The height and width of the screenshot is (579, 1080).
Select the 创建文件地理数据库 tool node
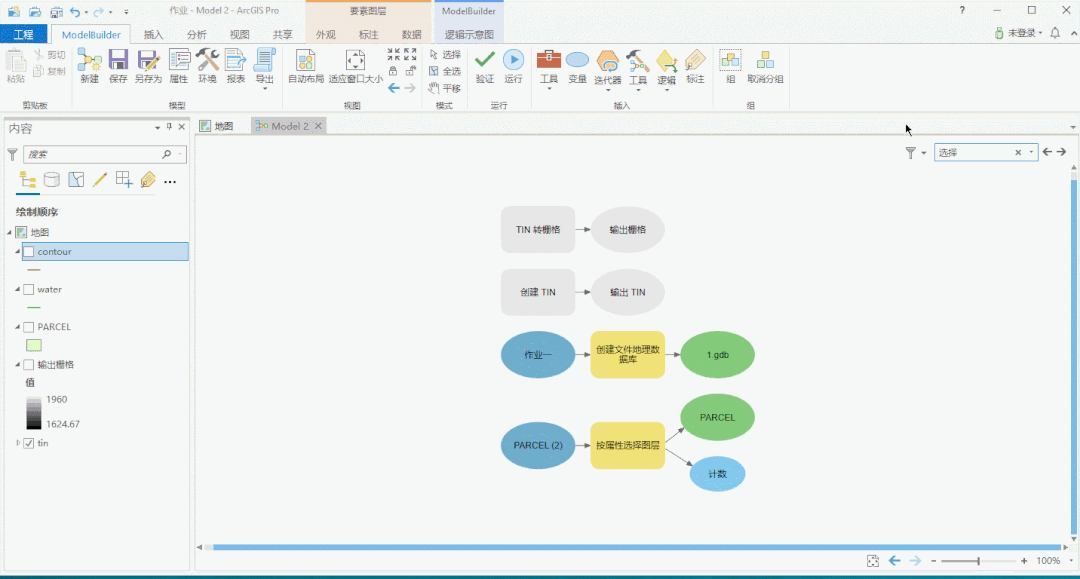tap(627, 355)
